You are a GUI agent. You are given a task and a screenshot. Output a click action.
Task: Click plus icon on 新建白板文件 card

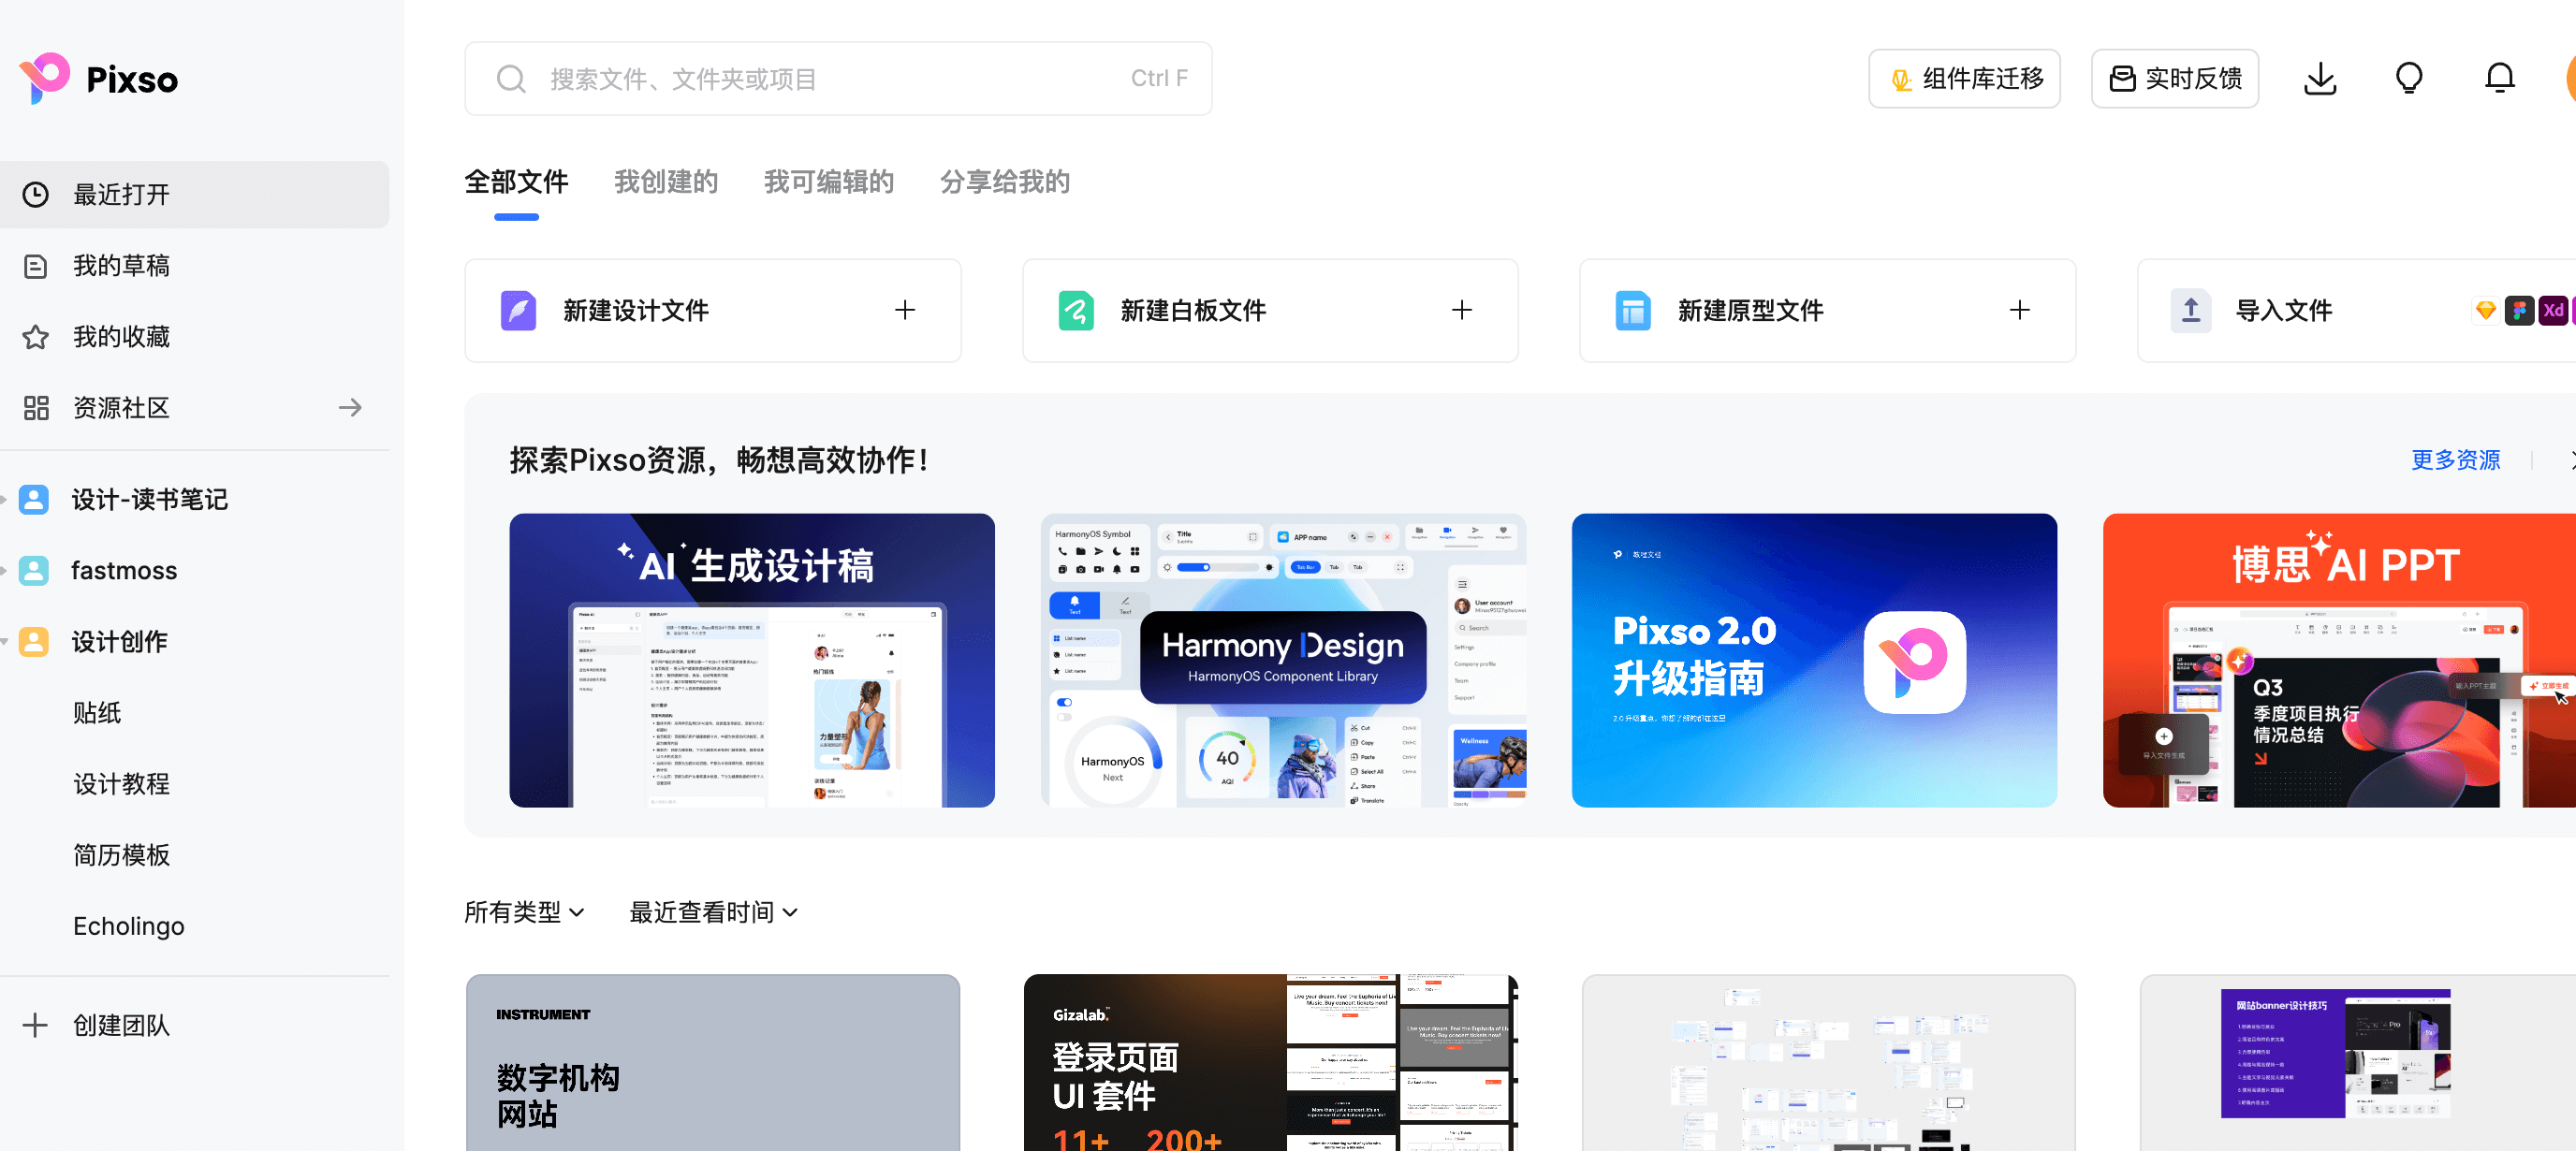1461,310
